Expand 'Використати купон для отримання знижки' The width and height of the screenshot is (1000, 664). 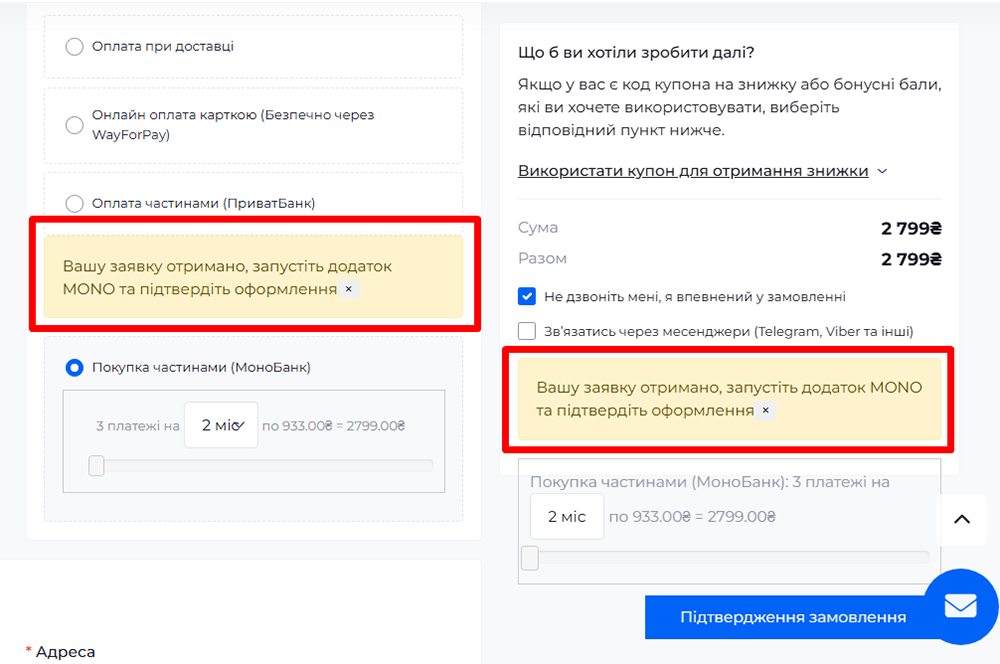[x=693, y=170]
